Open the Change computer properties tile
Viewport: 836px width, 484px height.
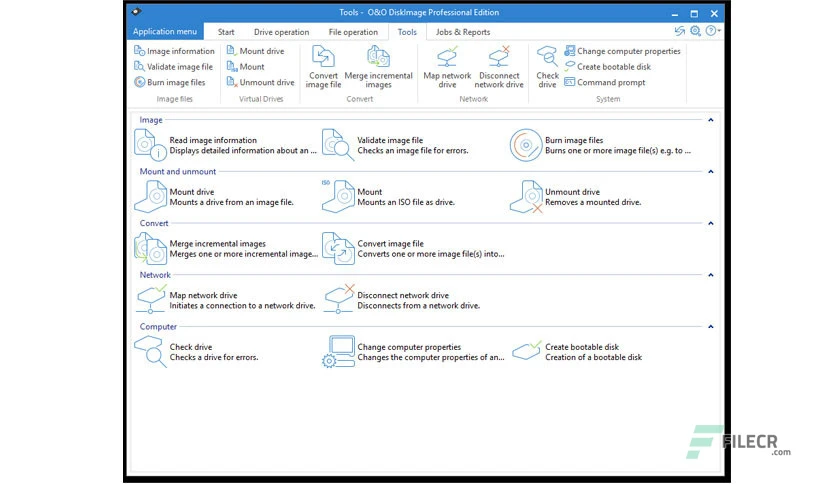pos(413,352)
